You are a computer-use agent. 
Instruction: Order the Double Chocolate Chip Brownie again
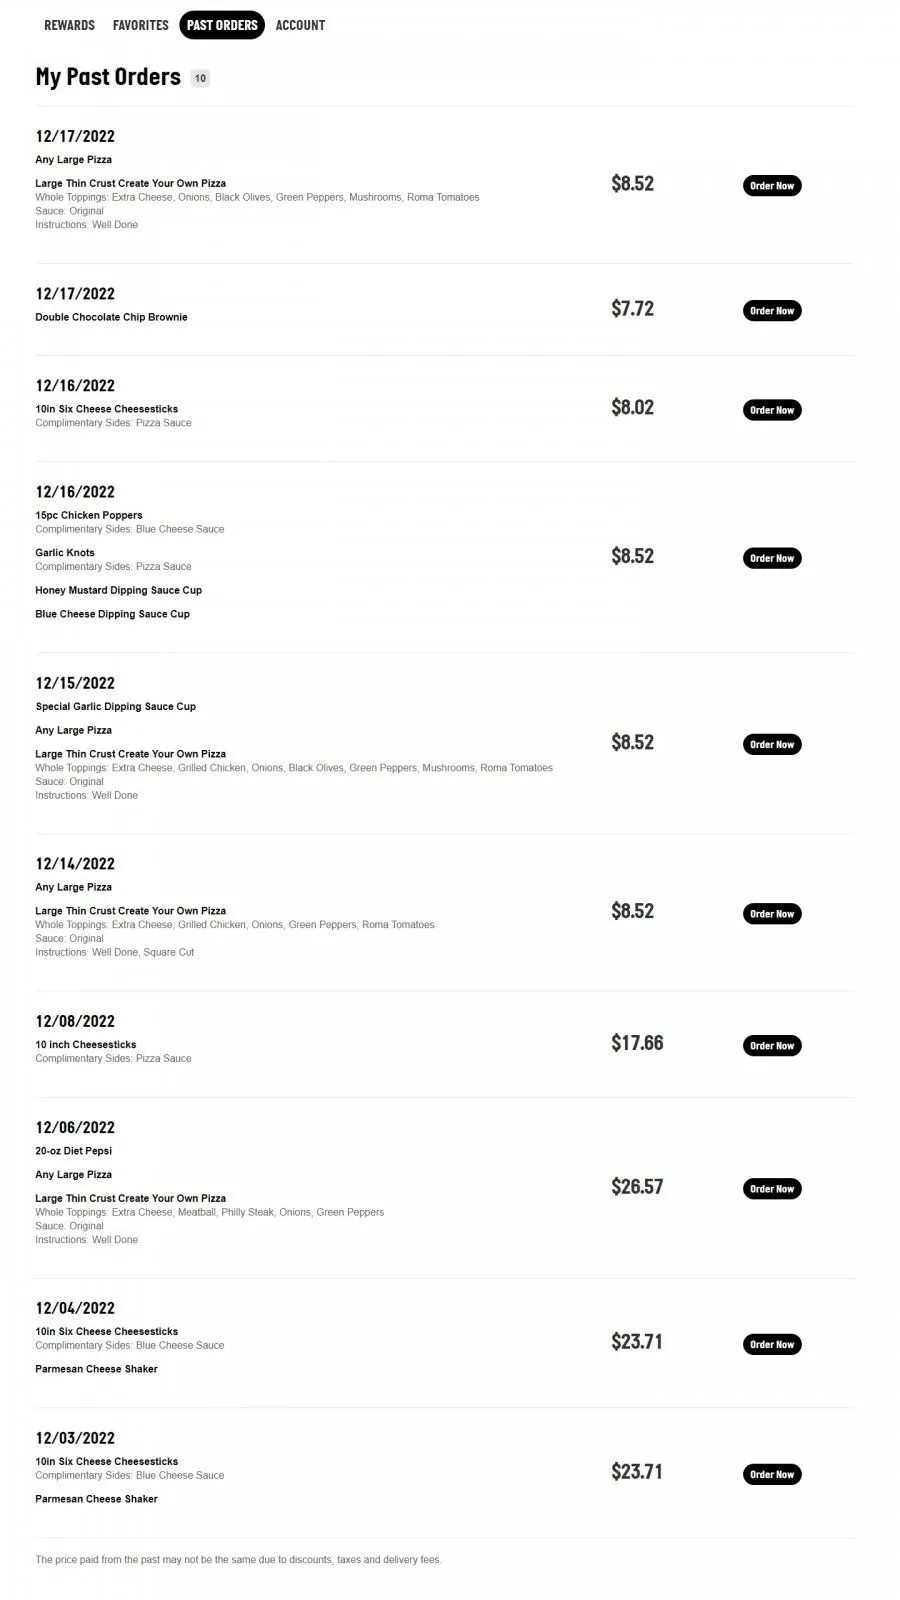pyautogui.click(x=772, y=311)
